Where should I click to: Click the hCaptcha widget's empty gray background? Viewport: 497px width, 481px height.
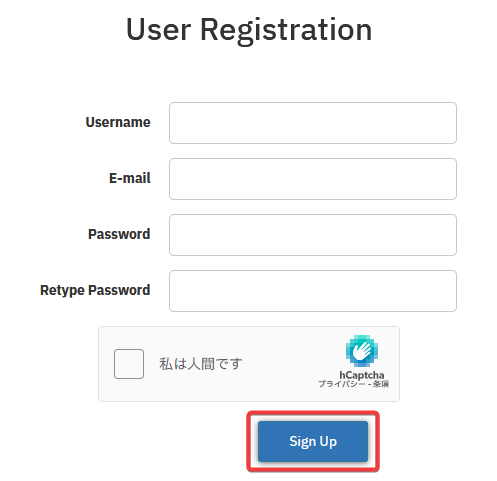[x=283, y=364]
